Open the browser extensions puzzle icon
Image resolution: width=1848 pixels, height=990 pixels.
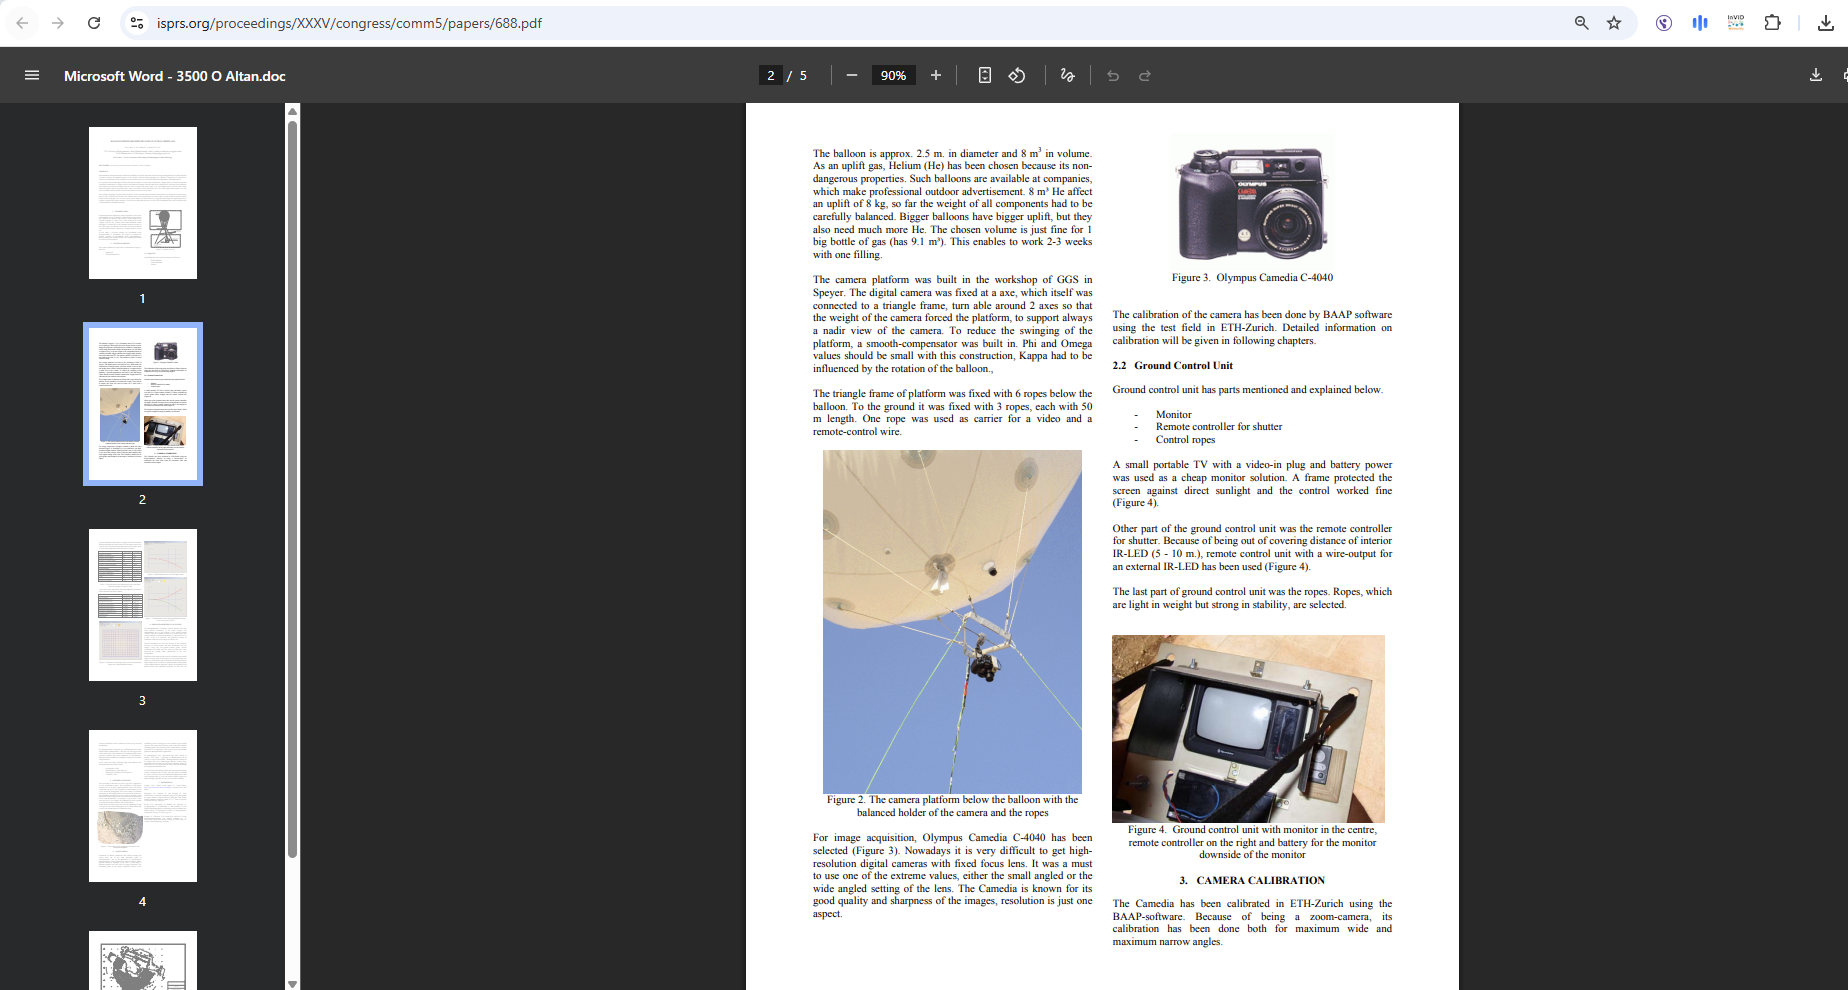point(1772,23)
